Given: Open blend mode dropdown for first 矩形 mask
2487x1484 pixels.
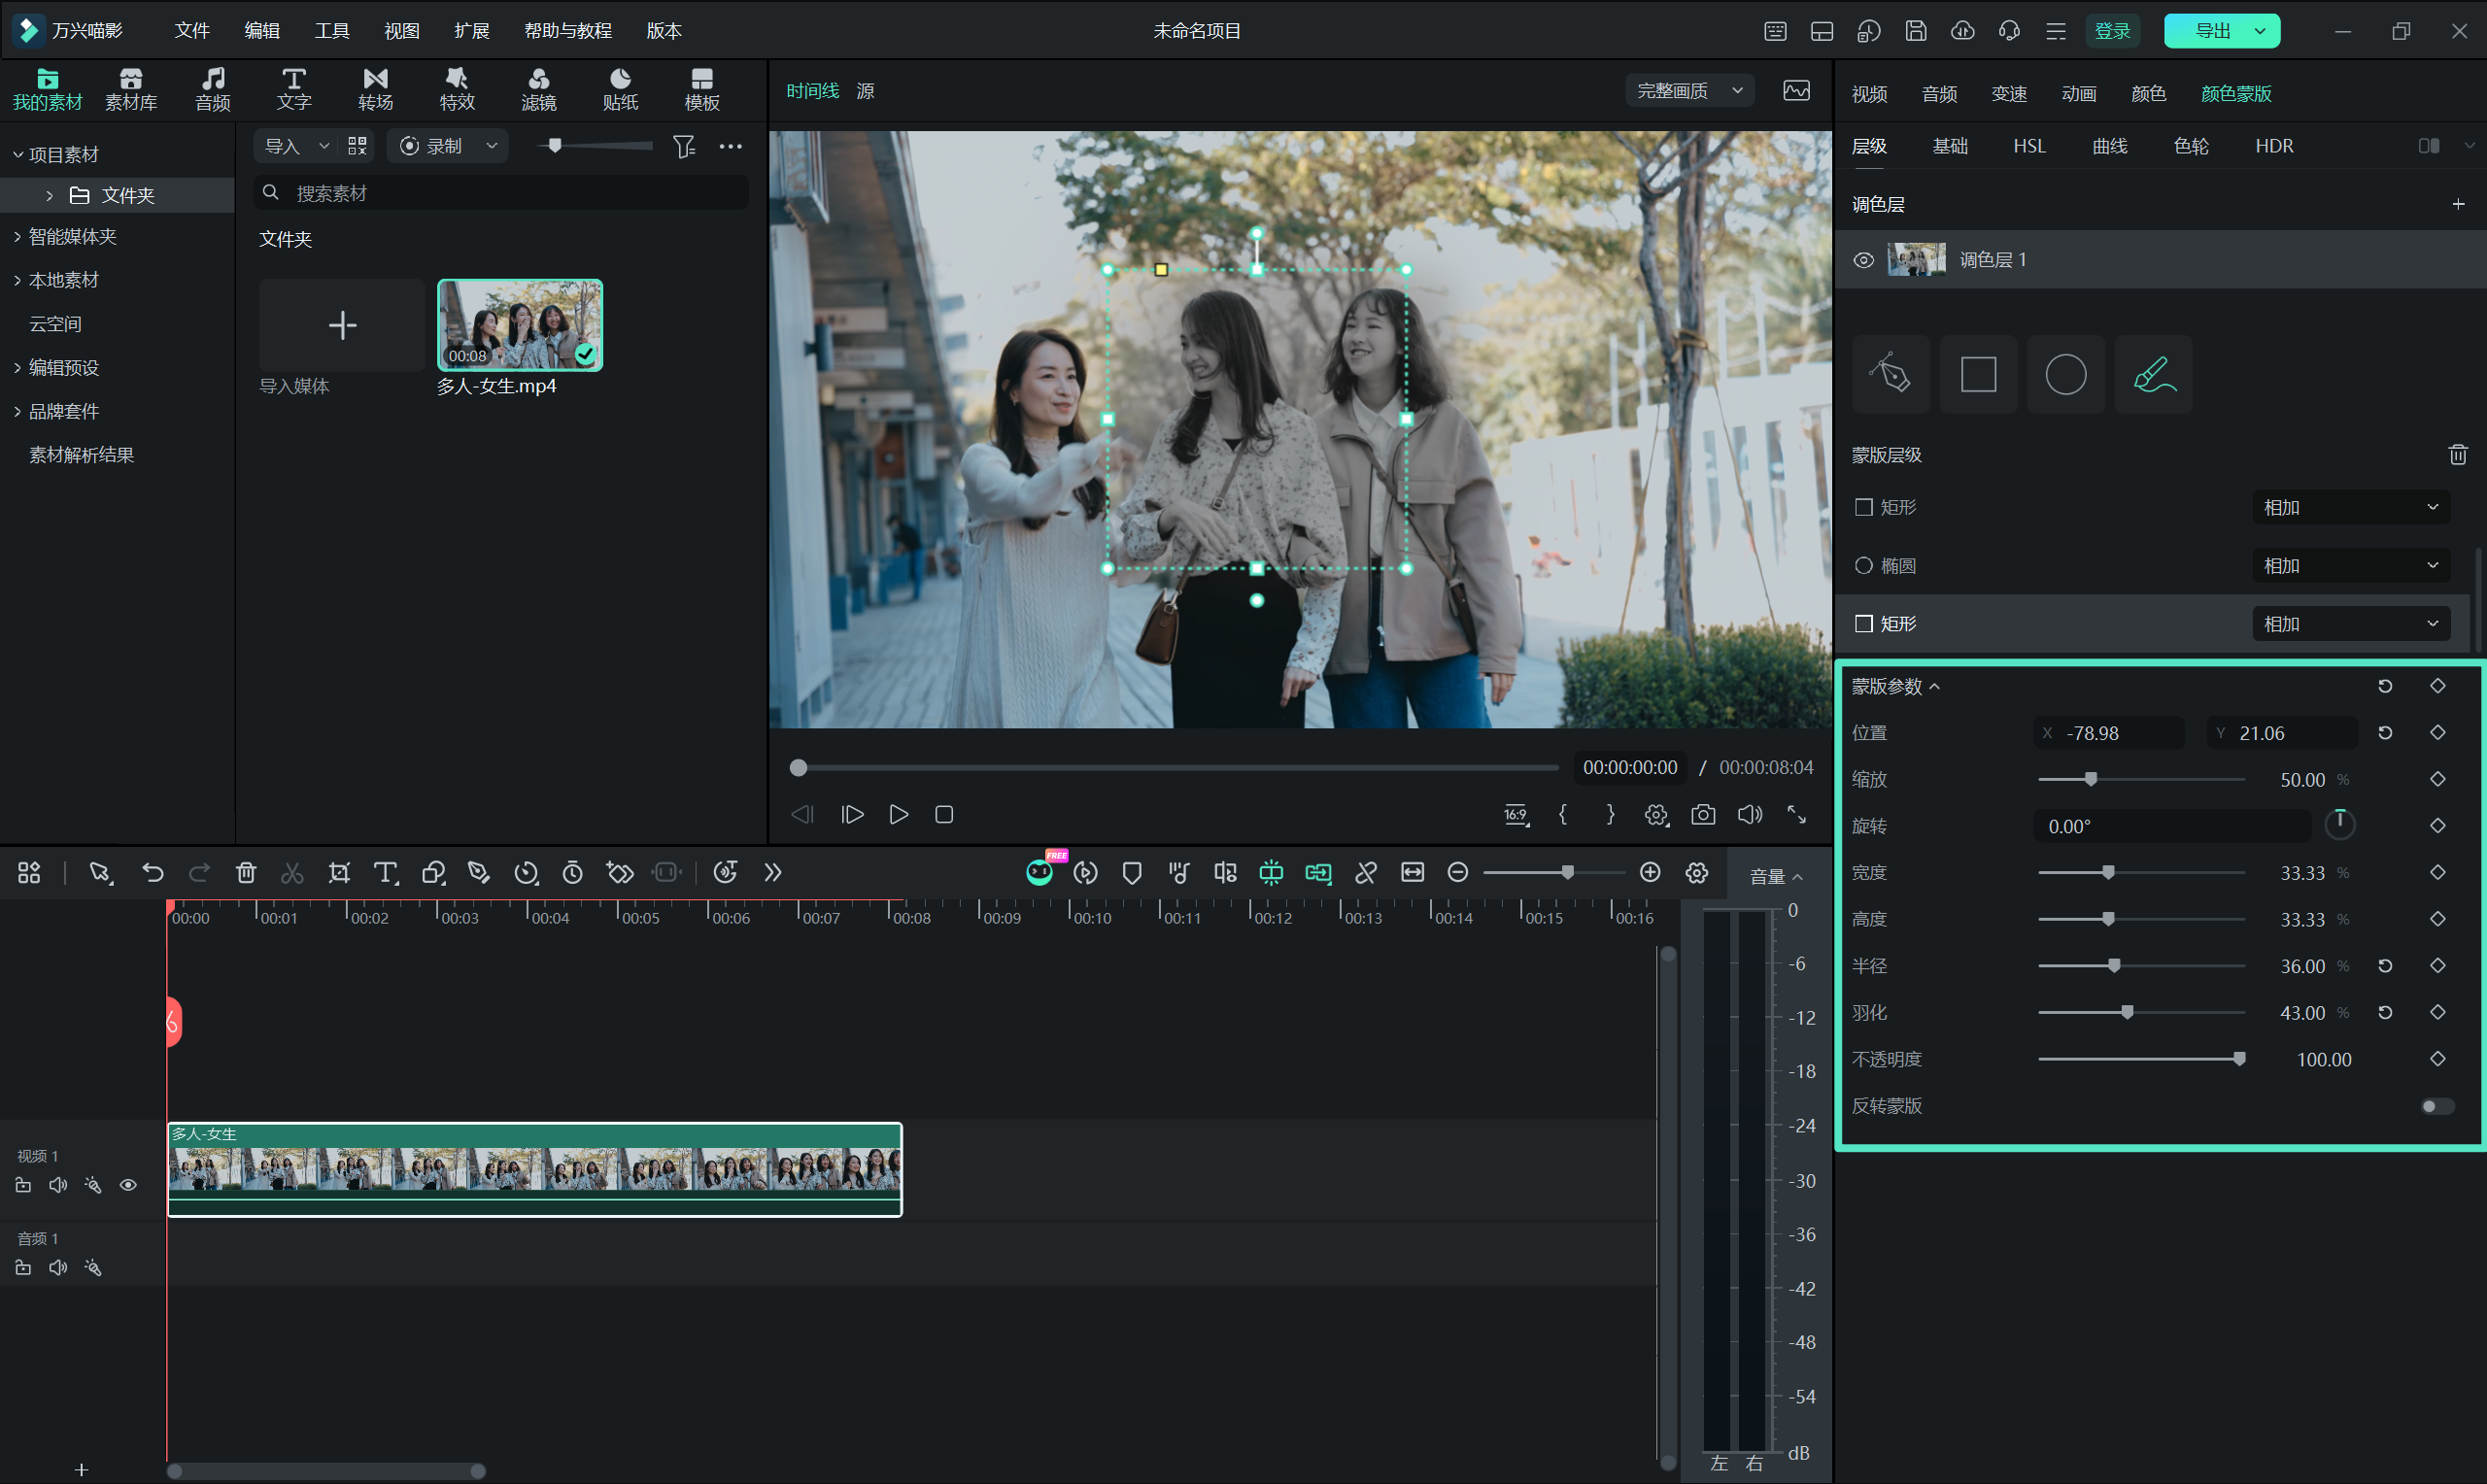Looking at the screenshot, I should coord(2350,508).
